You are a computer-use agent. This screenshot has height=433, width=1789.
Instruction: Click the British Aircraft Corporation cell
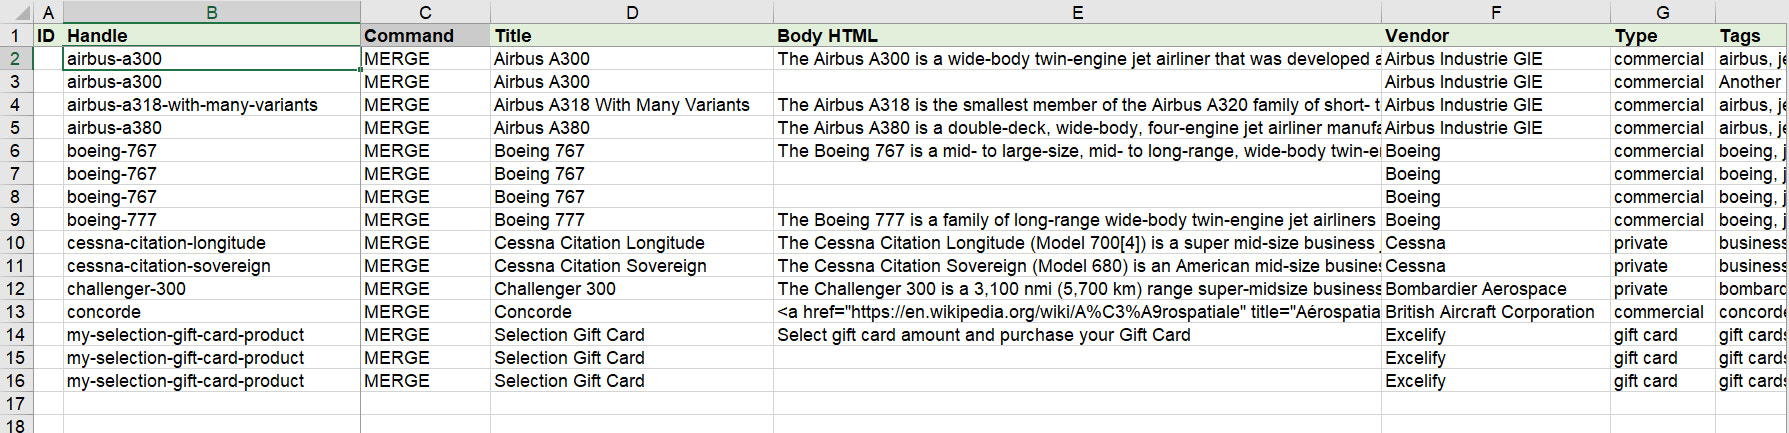coord(1495,312)
